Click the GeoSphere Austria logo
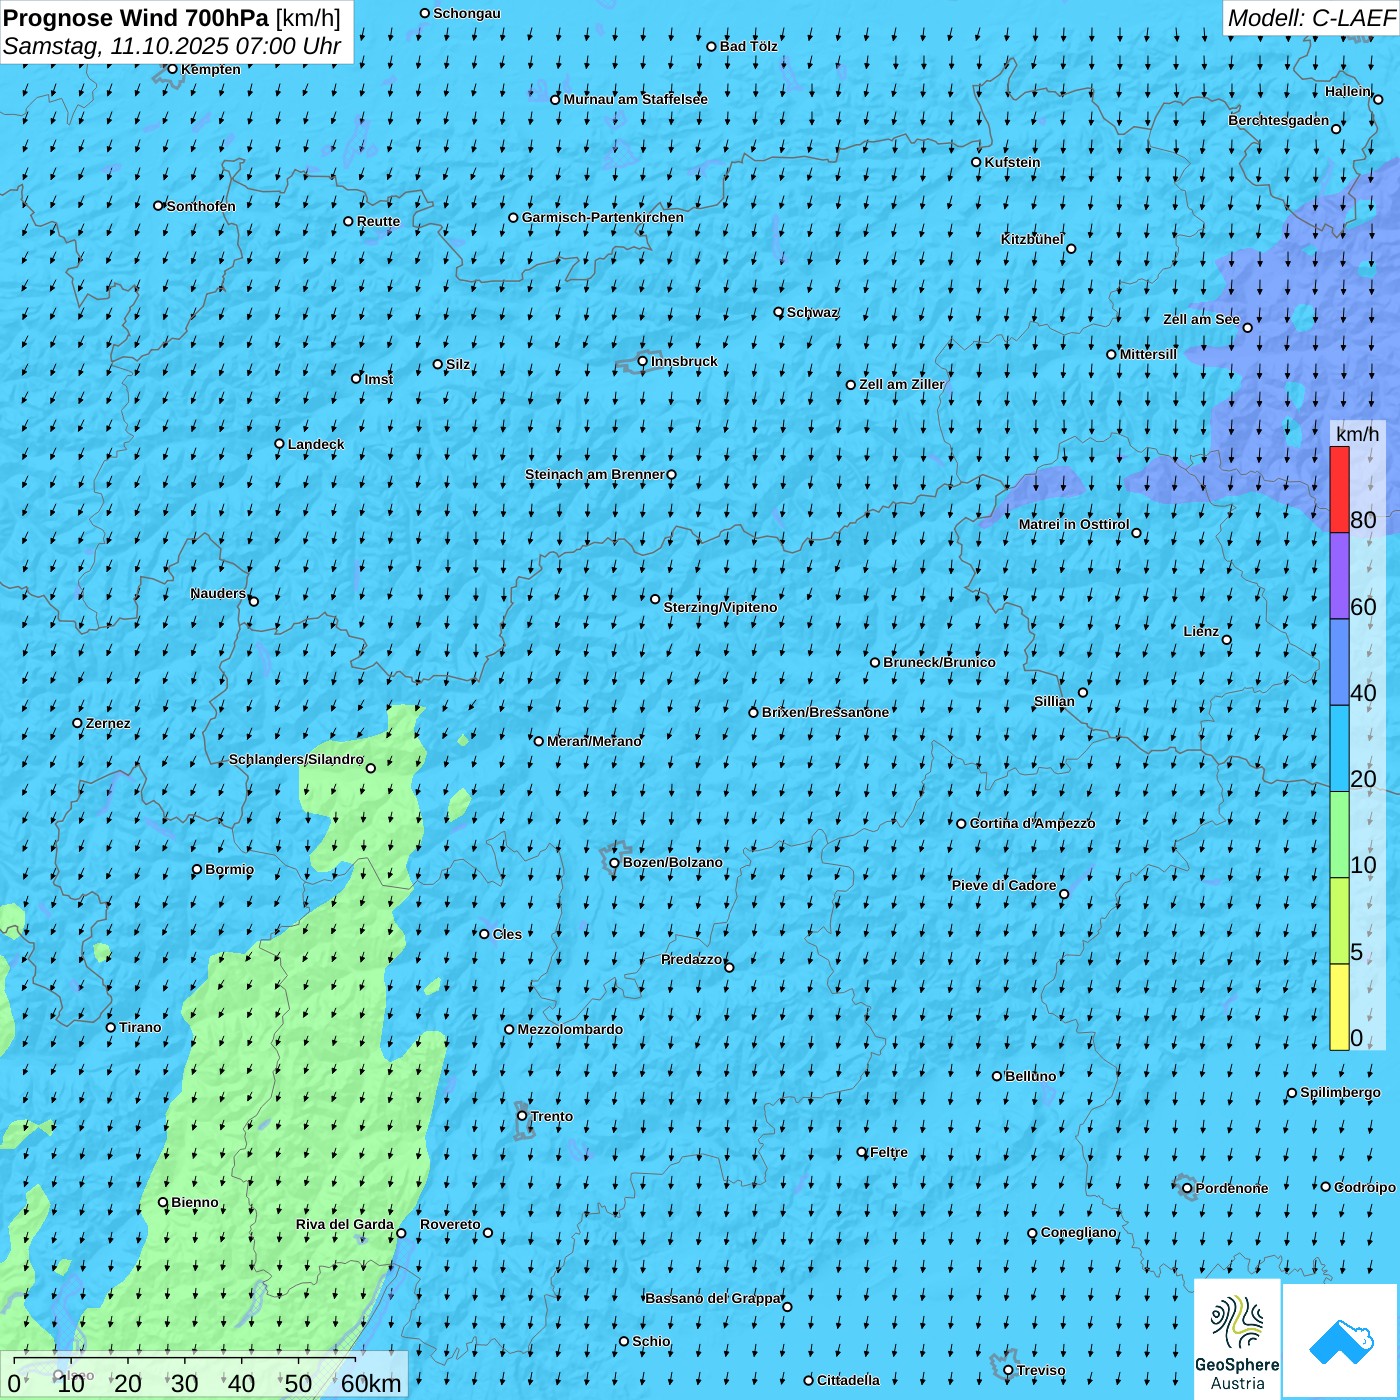 (1237, 1340)
